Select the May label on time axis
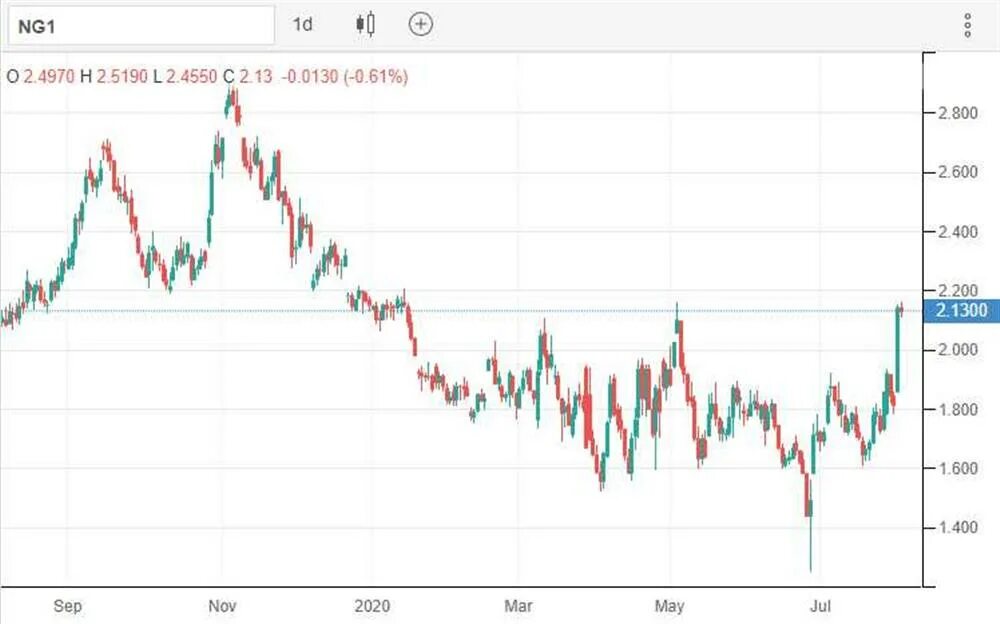The height and width of the screenshot is (624, 1000). point(669,605)
